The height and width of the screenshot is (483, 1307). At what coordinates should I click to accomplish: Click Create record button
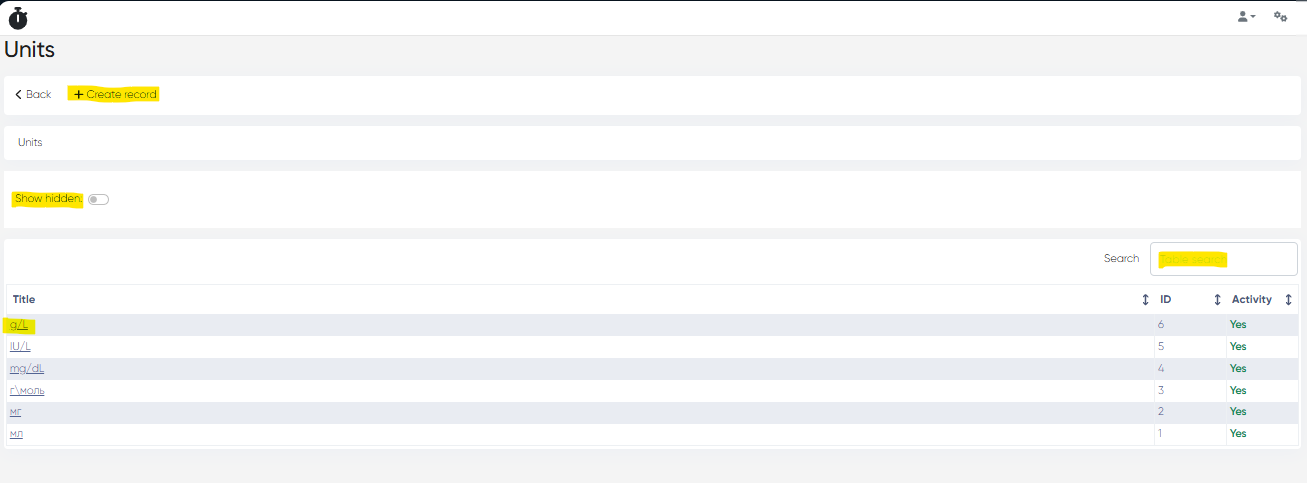(x=115, y=94)
